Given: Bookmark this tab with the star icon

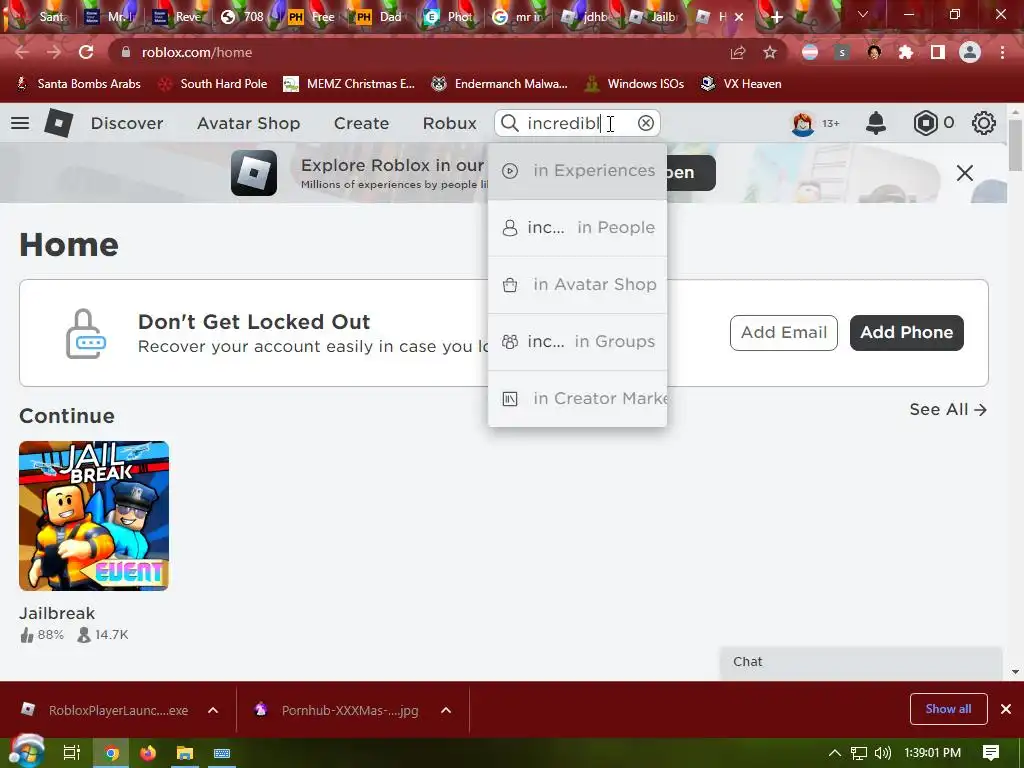Looking at the screenshot, I should (770, 52).
